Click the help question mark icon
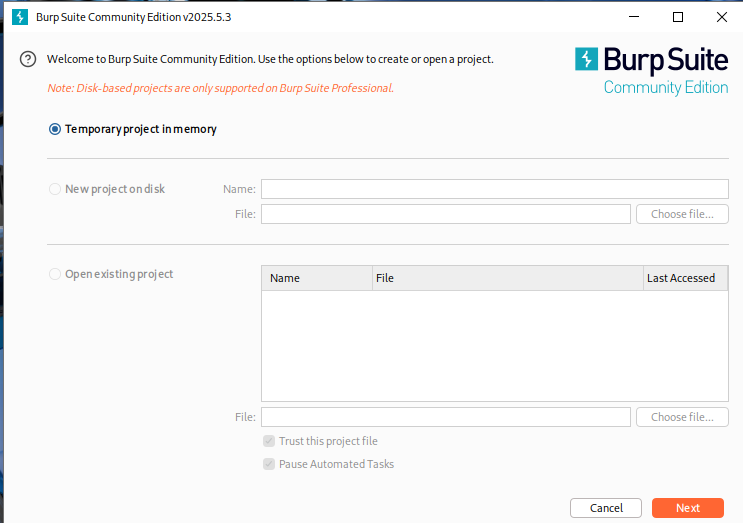743x523 pixels. point(28,59)
